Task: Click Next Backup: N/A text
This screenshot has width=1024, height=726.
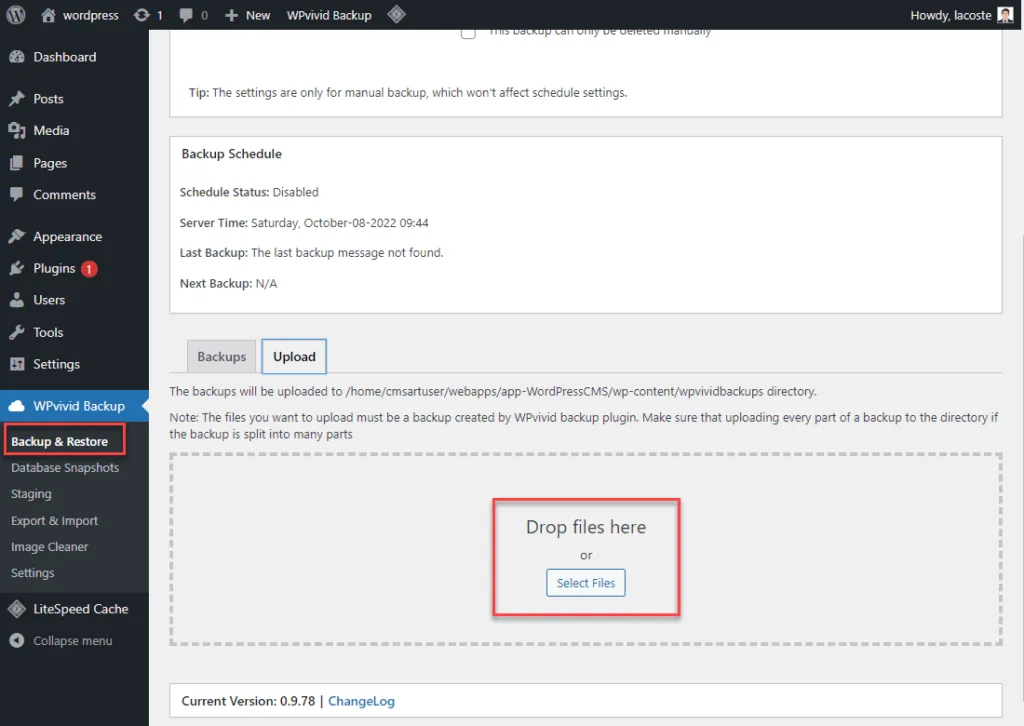Action: pos(228,283)
